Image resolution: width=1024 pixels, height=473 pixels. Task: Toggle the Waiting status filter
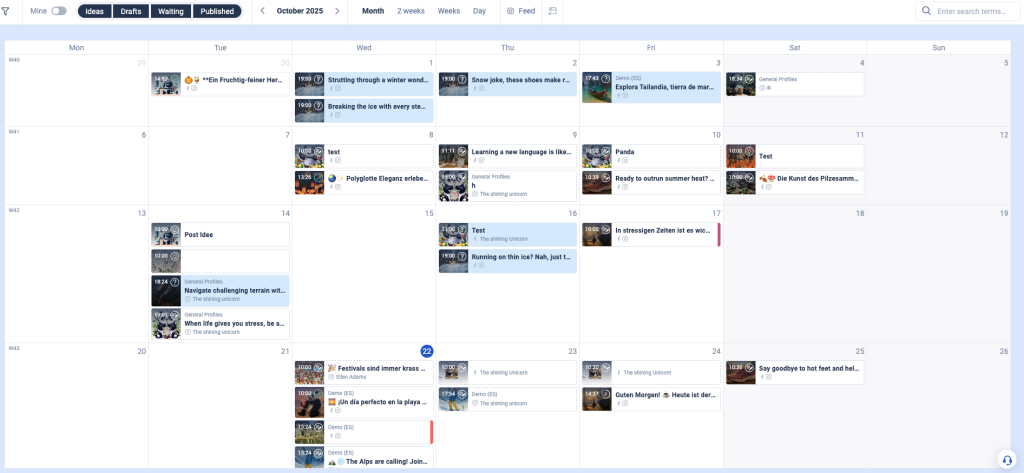(170, 11)
